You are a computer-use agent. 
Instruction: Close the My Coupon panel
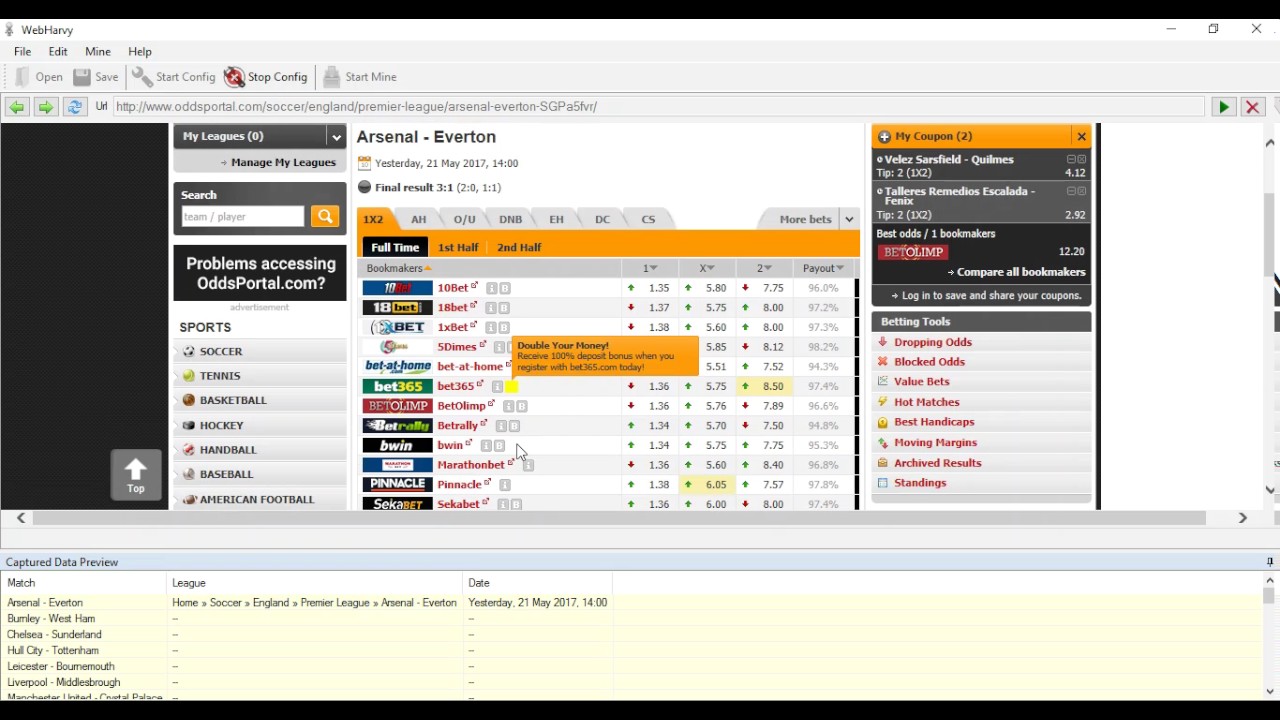pos(1081,136)
